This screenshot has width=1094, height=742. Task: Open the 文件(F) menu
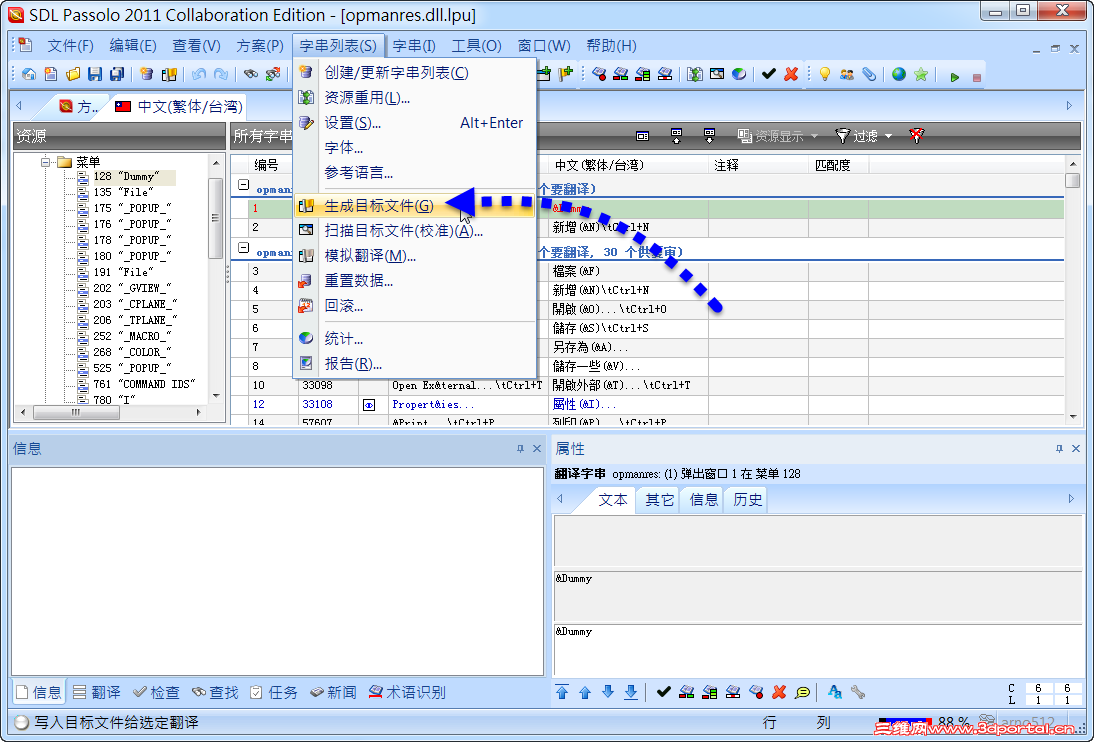coord(70,46)
